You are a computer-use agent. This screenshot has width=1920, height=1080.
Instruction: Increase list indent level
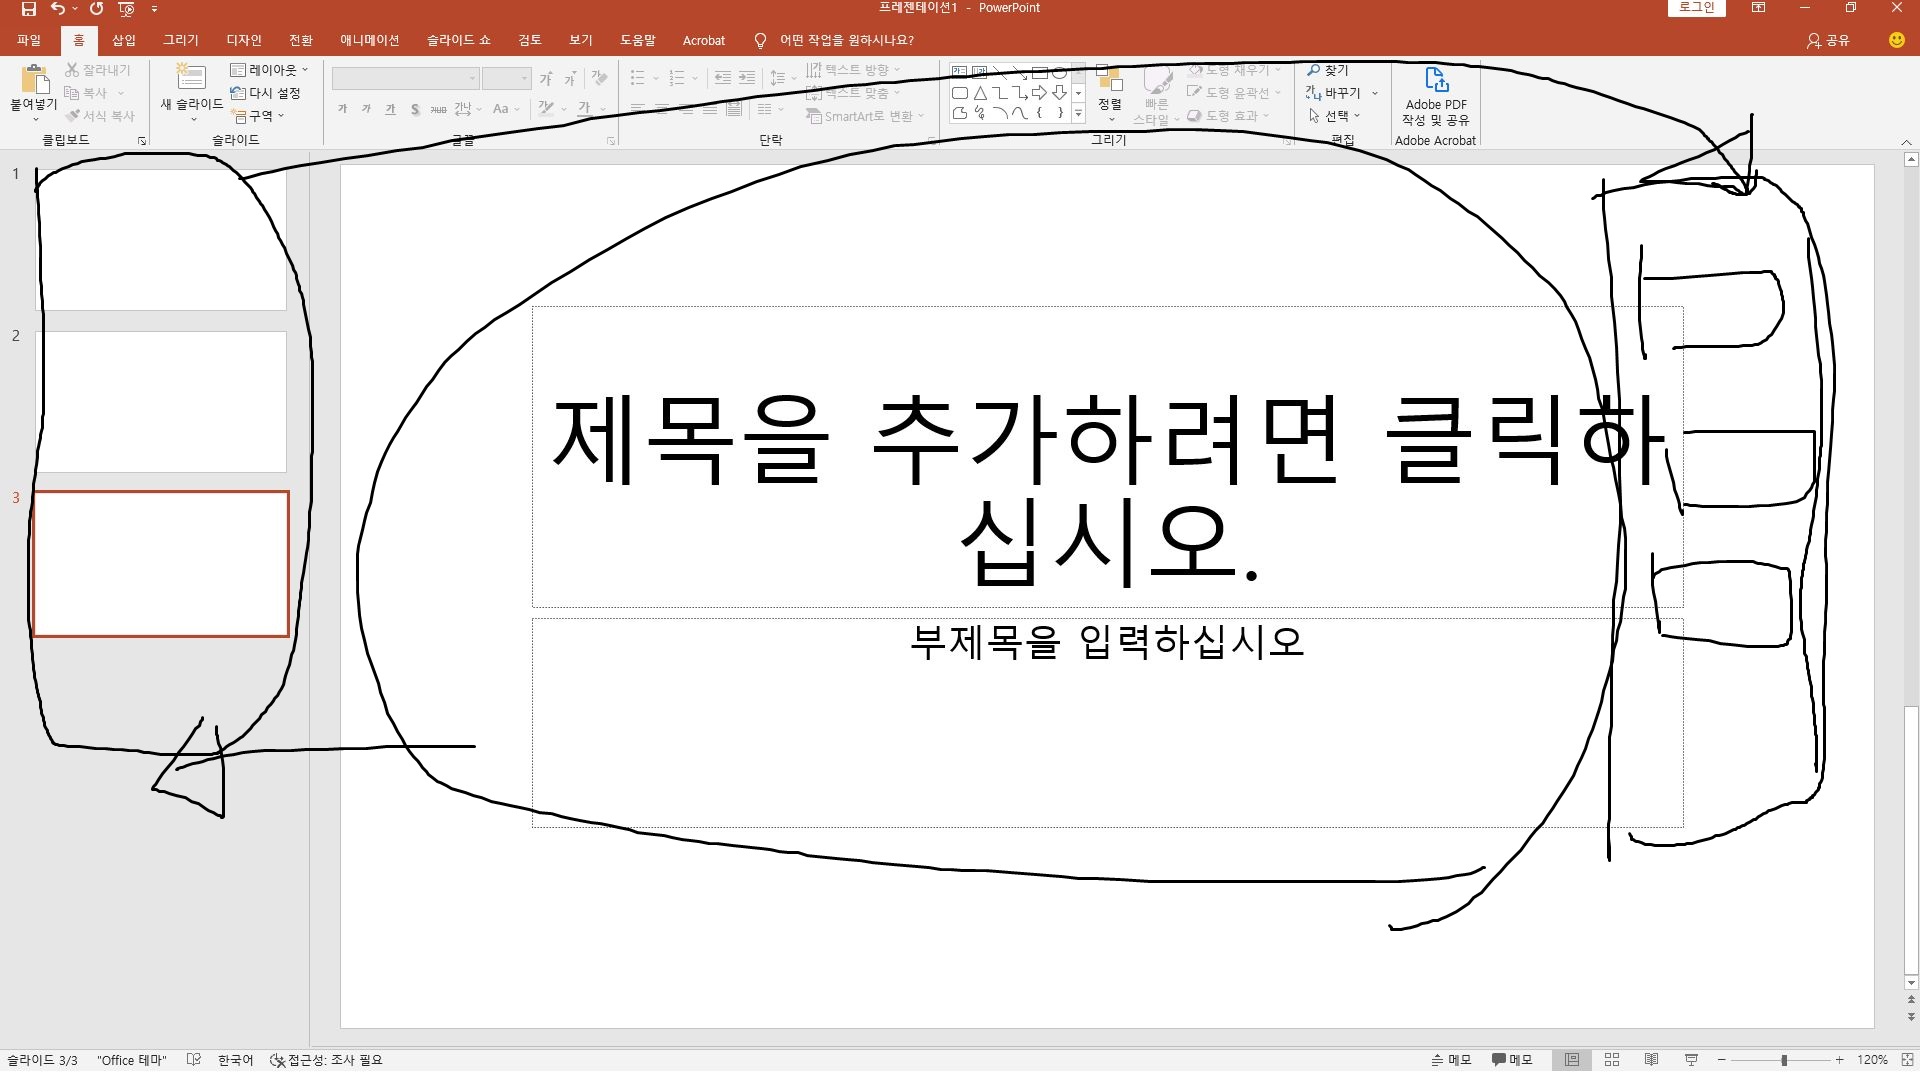[x=747, y=78]
